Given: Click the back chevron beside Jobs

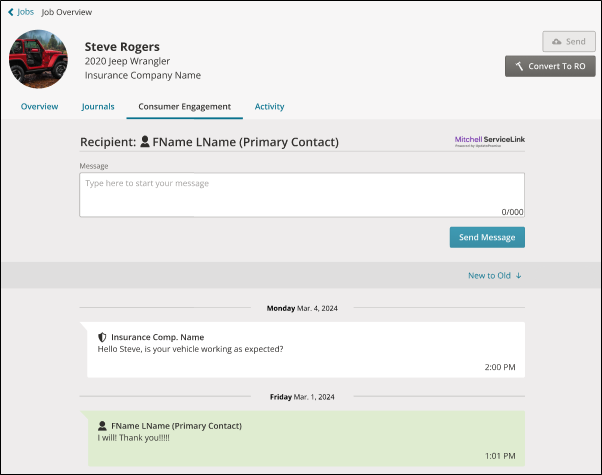Looking at the screenshot, I should [11, 12].
